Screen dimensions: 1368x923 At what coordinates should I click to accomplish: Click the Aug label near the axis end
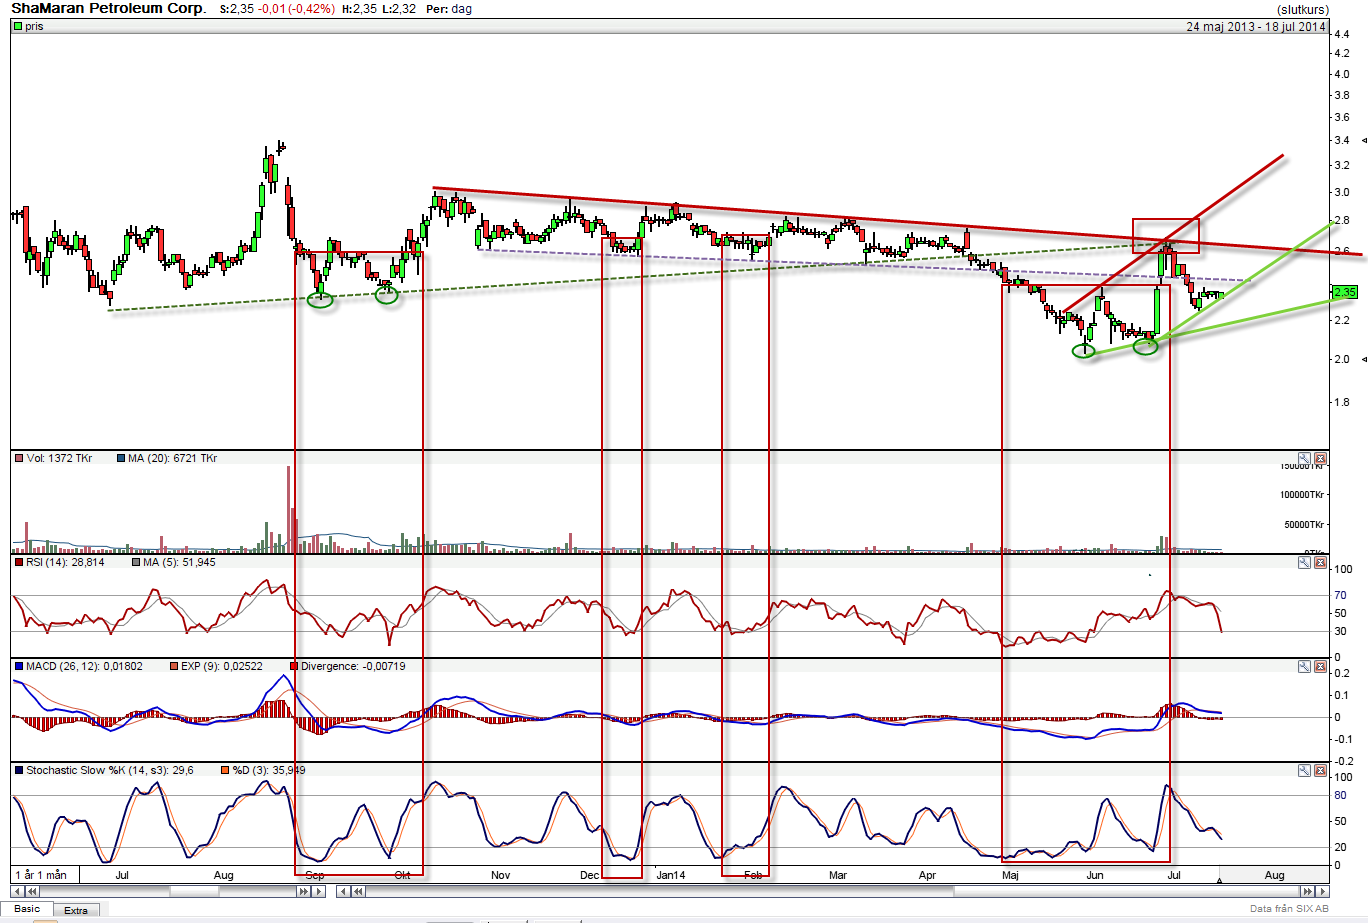[x=1274, y=875]
